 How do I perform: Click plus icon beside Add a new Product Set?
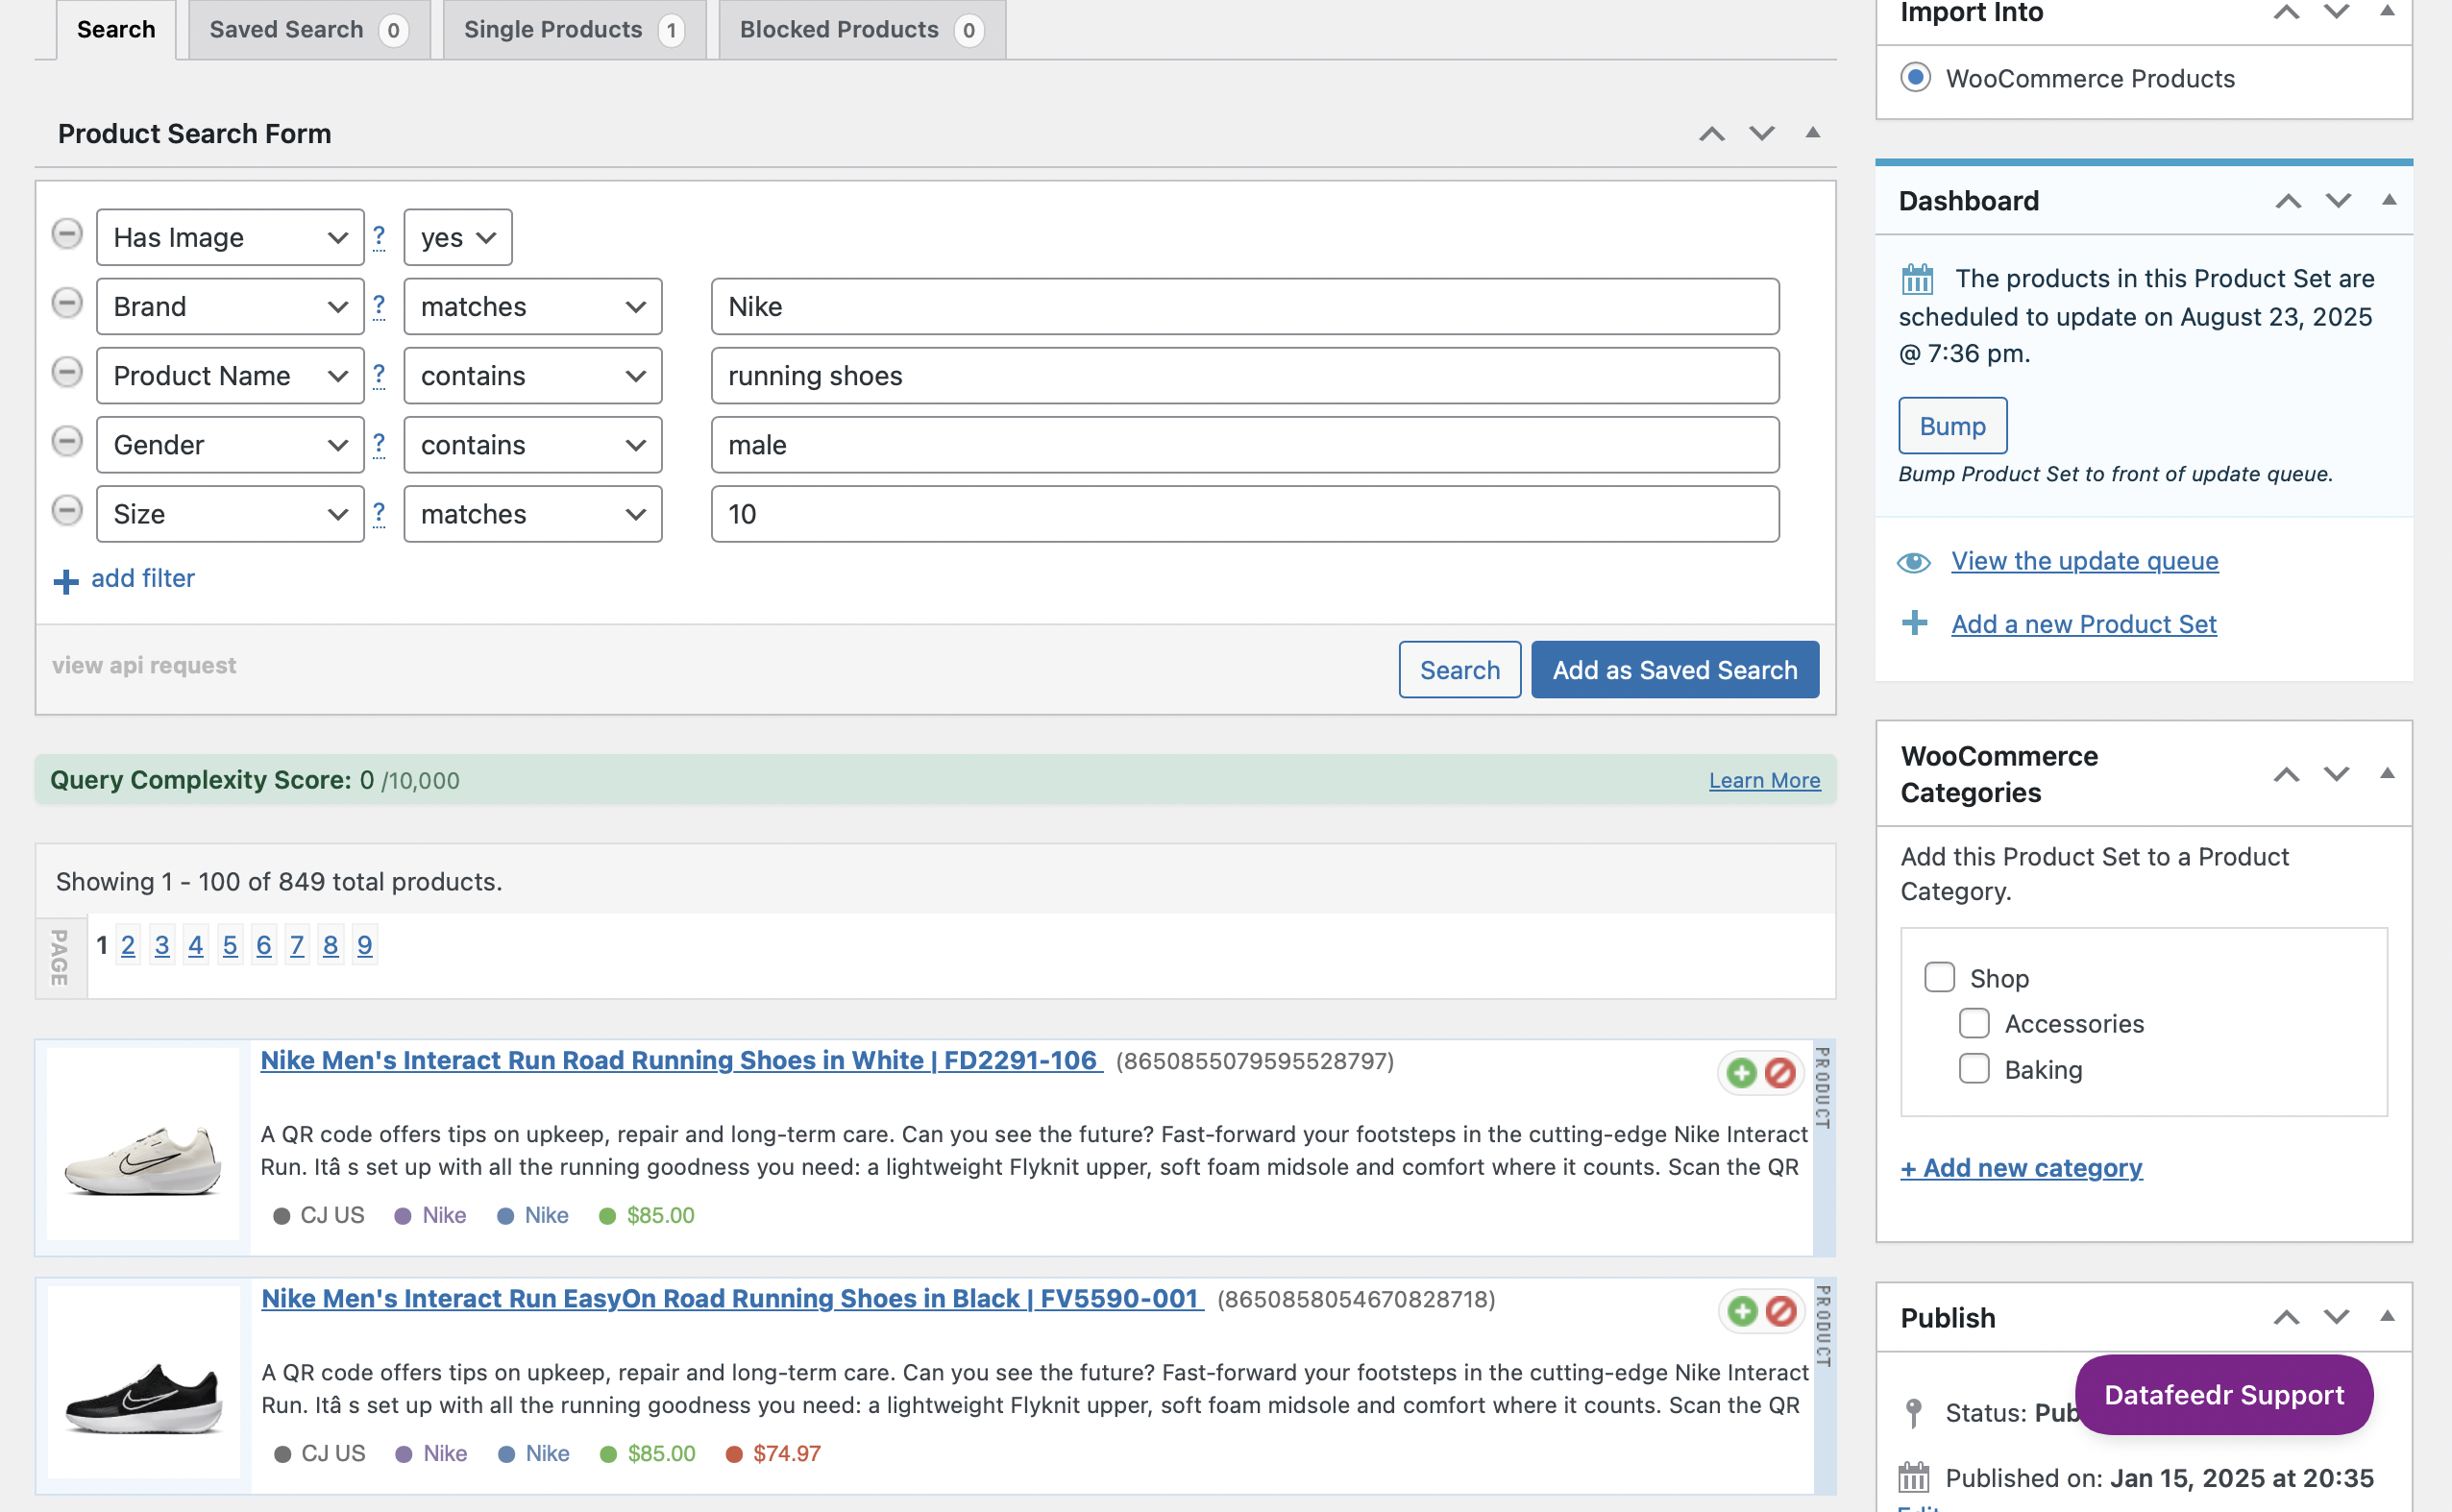[1914, 623]
